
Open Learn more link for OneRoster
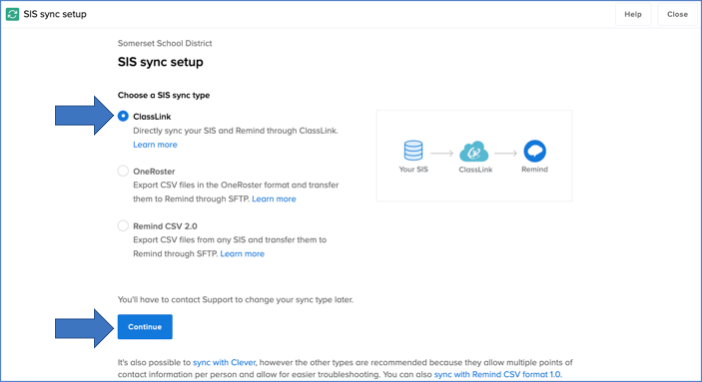[274, 199]
